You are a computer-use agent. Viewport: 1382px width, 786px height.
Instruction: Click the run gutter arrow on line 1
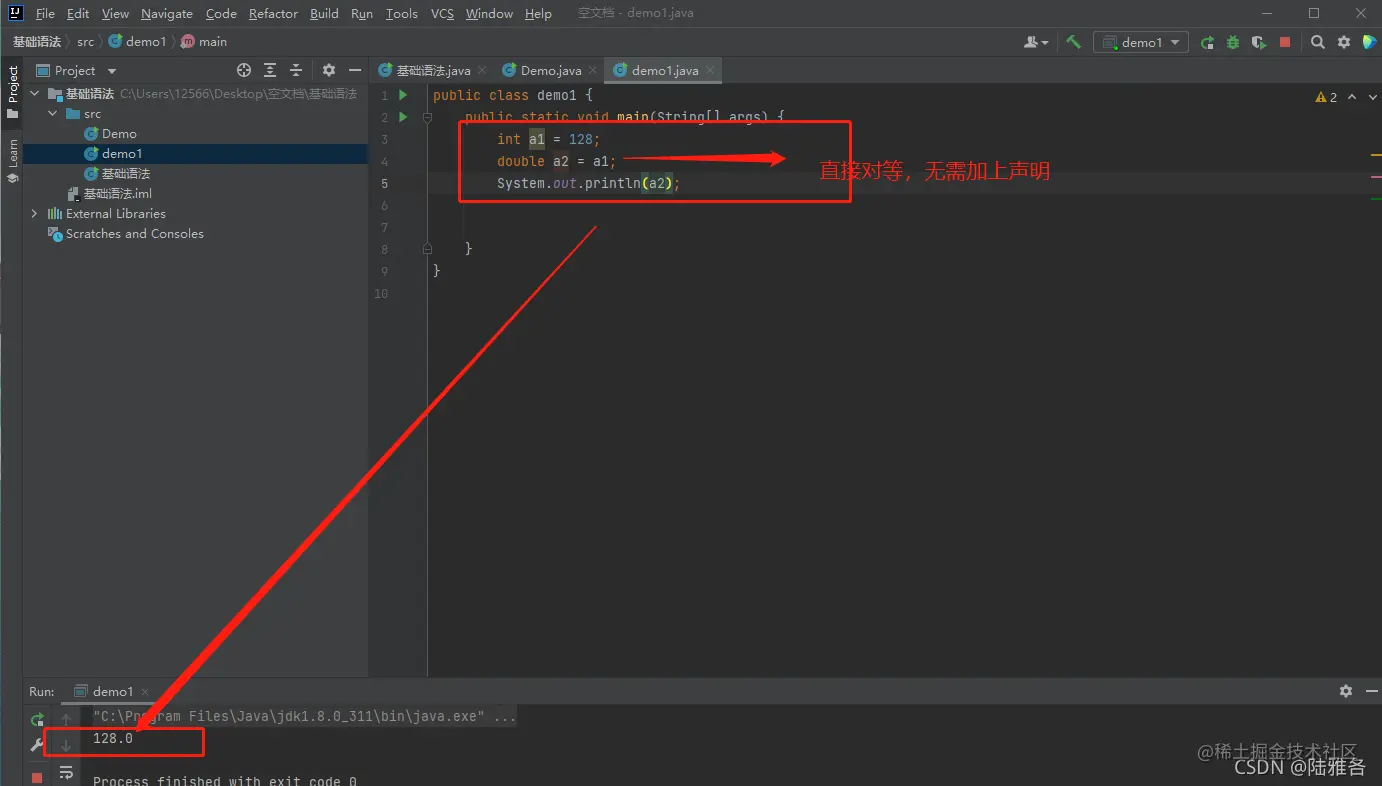tap(403, 95)
